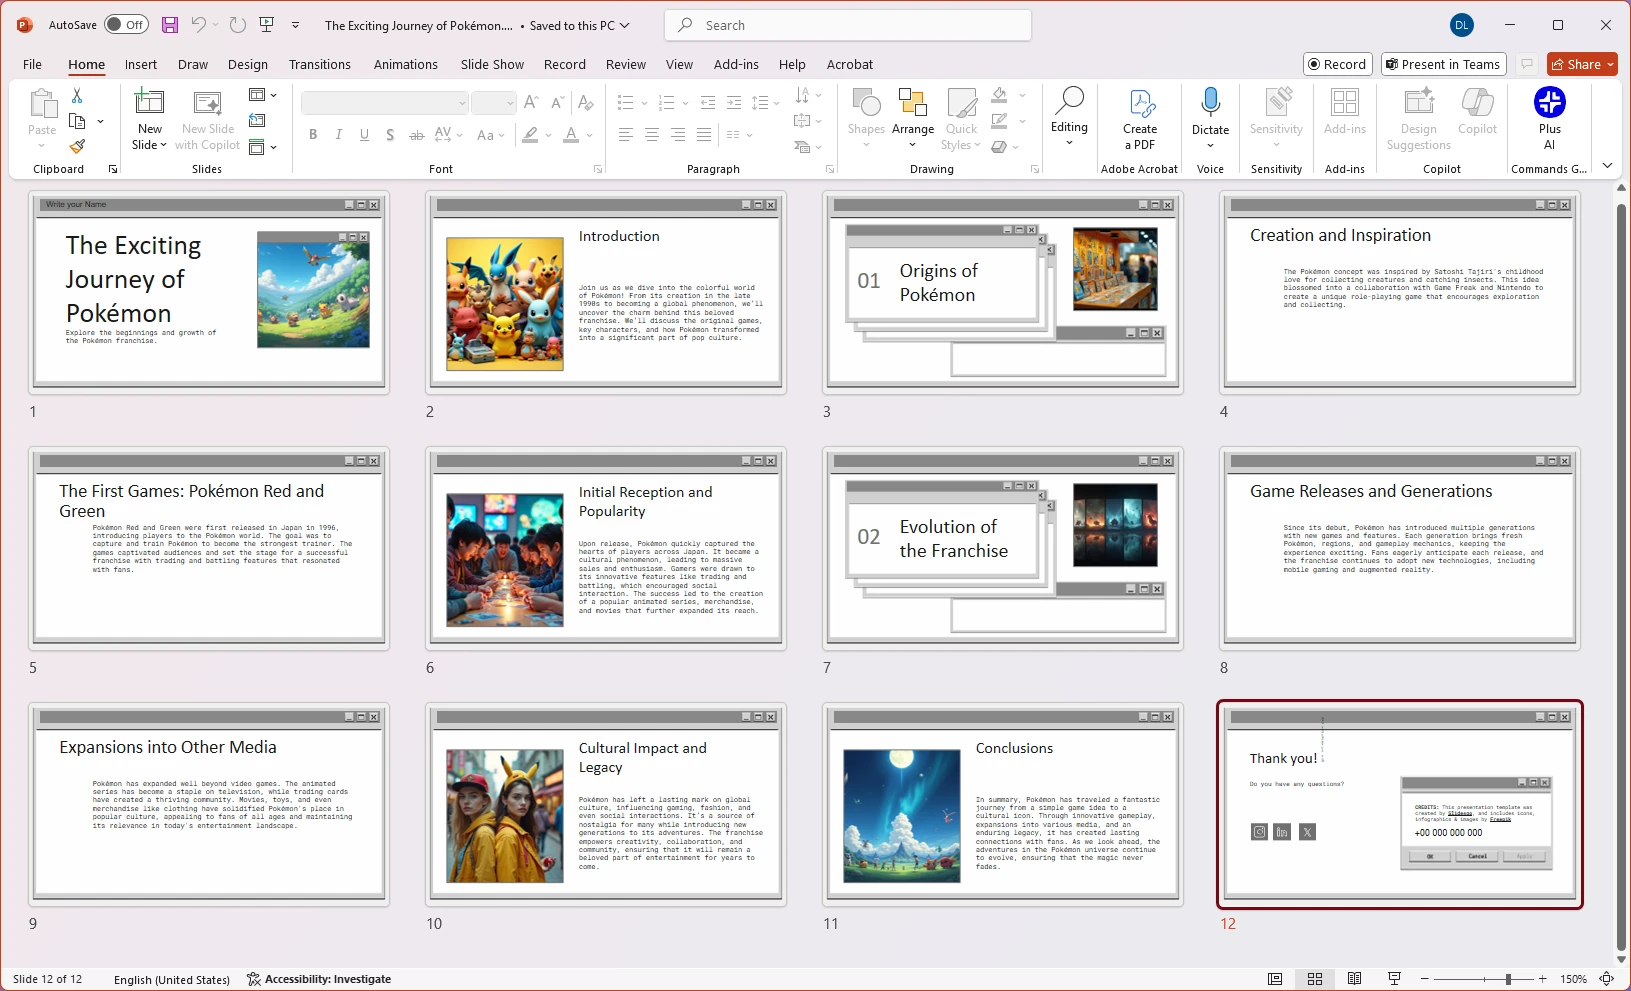Image resolution: width=1631 pixels, height=991 pixels.
Task: Toggle AutoSave switch
Action: pyautogui.click(x=127, y=25)
